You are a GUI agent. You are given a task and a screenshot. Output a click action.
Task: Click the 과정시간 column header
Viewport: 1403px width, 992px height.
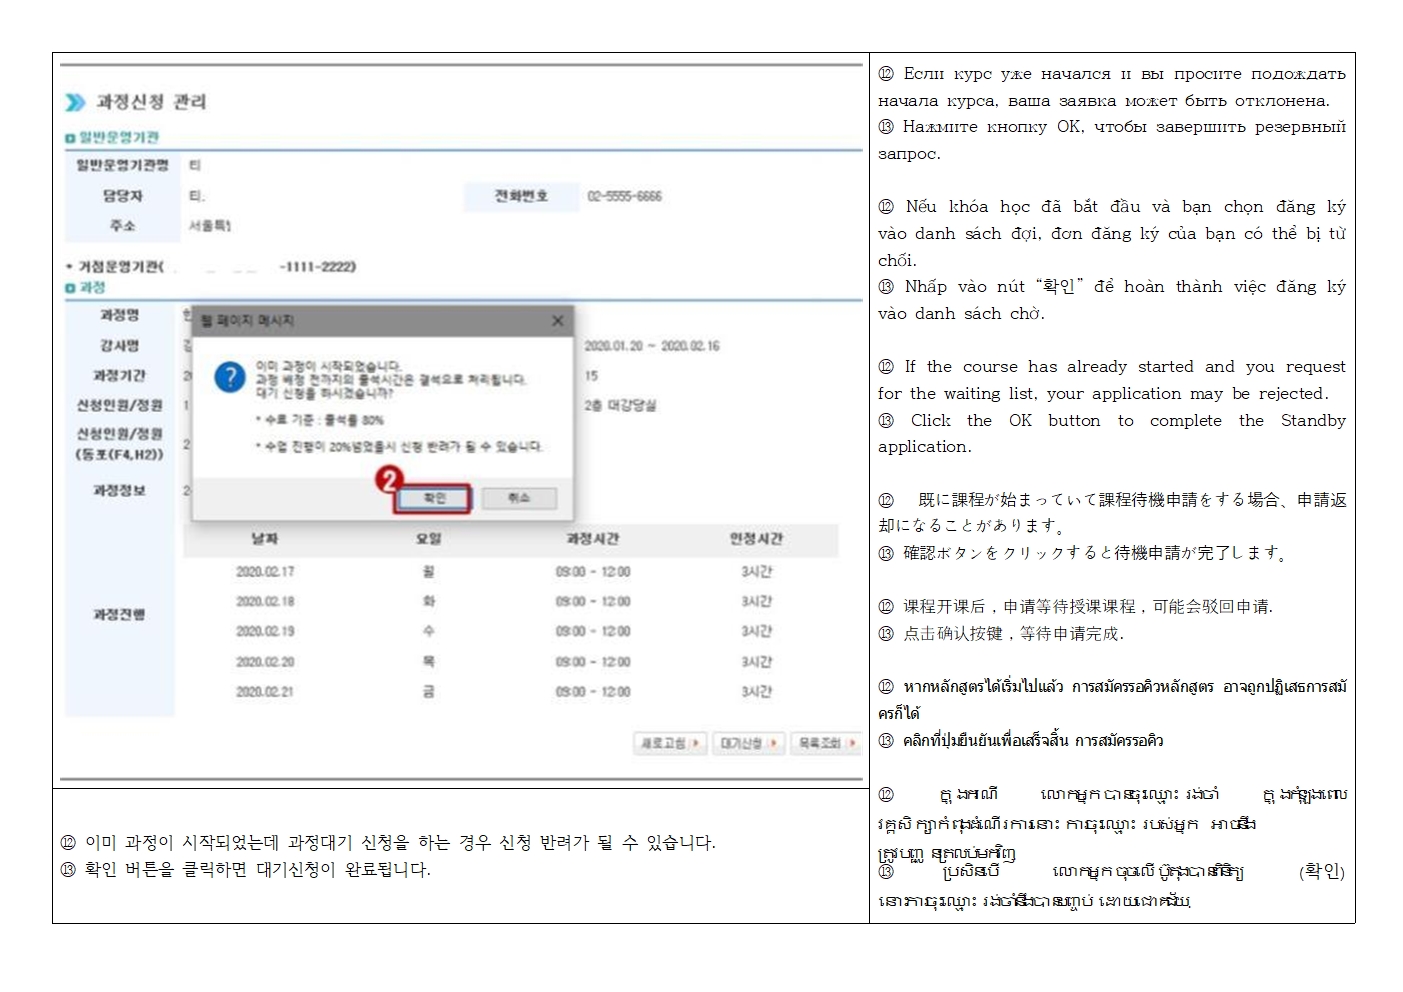pyautogui.click(x=593, y=539)
